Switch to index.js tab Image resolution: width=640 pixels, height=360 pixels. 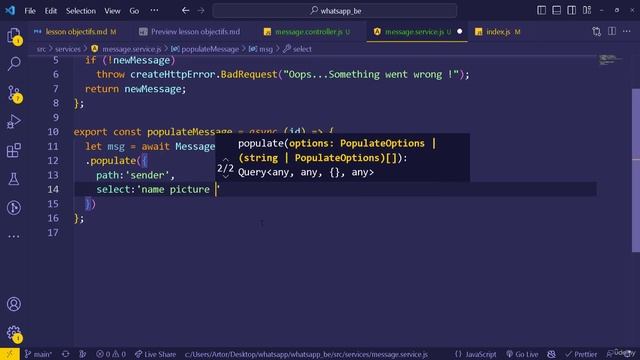point(498,32)
